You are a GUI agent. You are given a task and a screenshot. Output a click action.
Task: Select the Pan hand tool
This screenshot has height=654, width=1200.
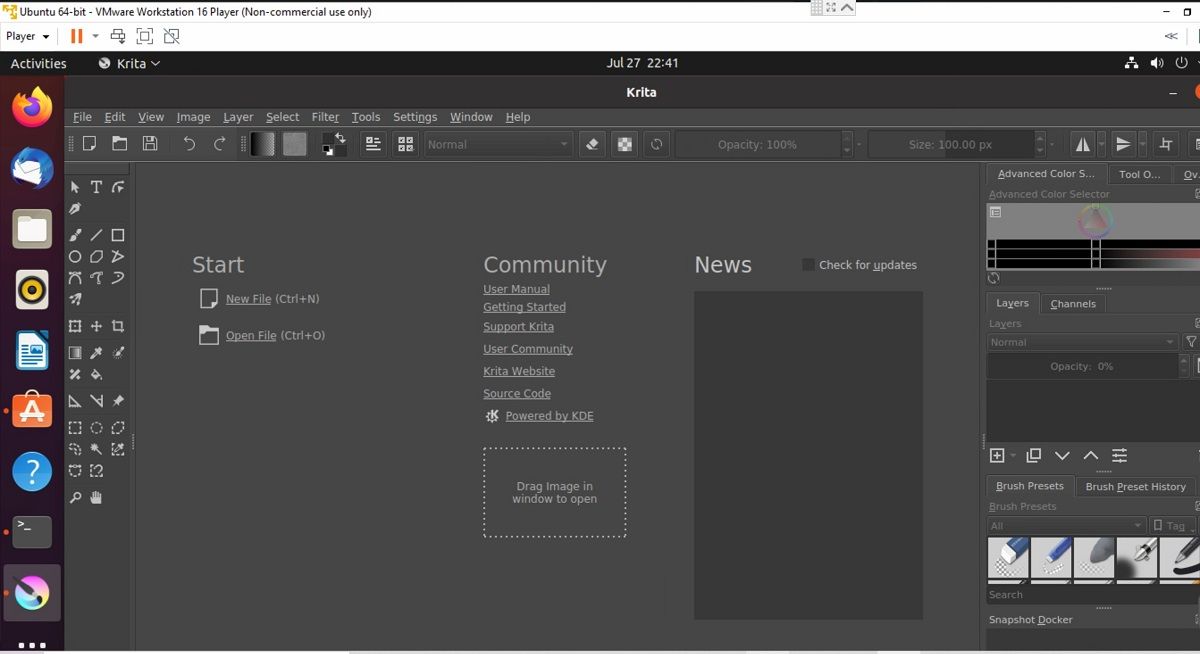coord(96,497)
